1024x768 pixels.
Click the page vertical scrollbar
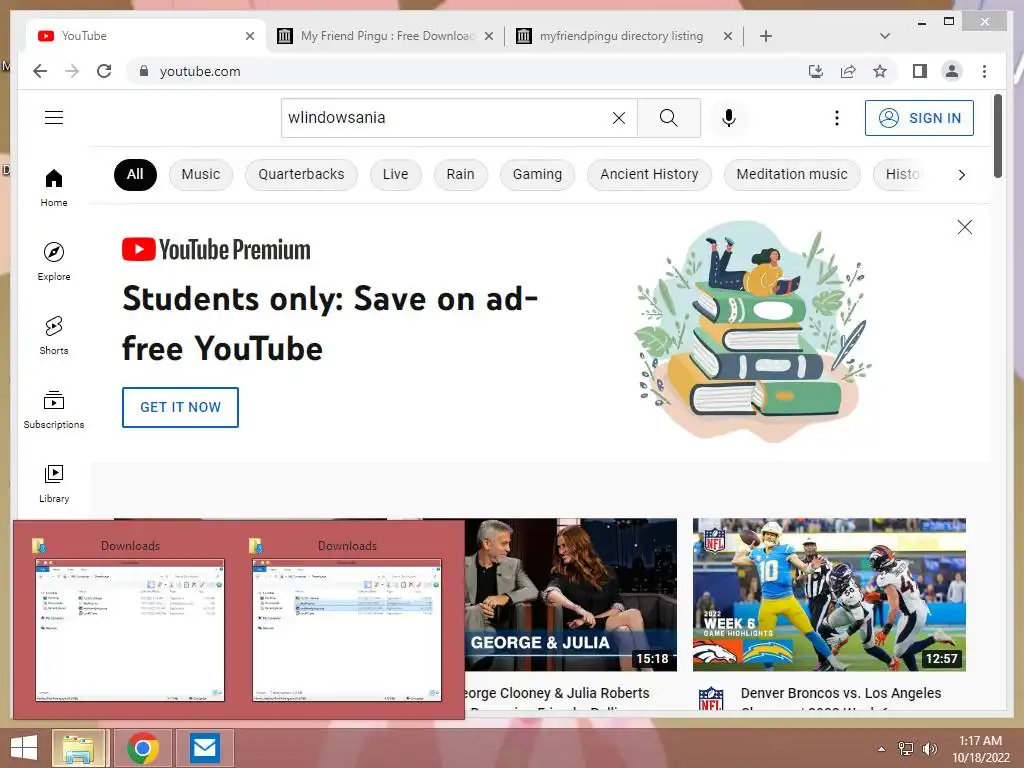click(997, 136)
